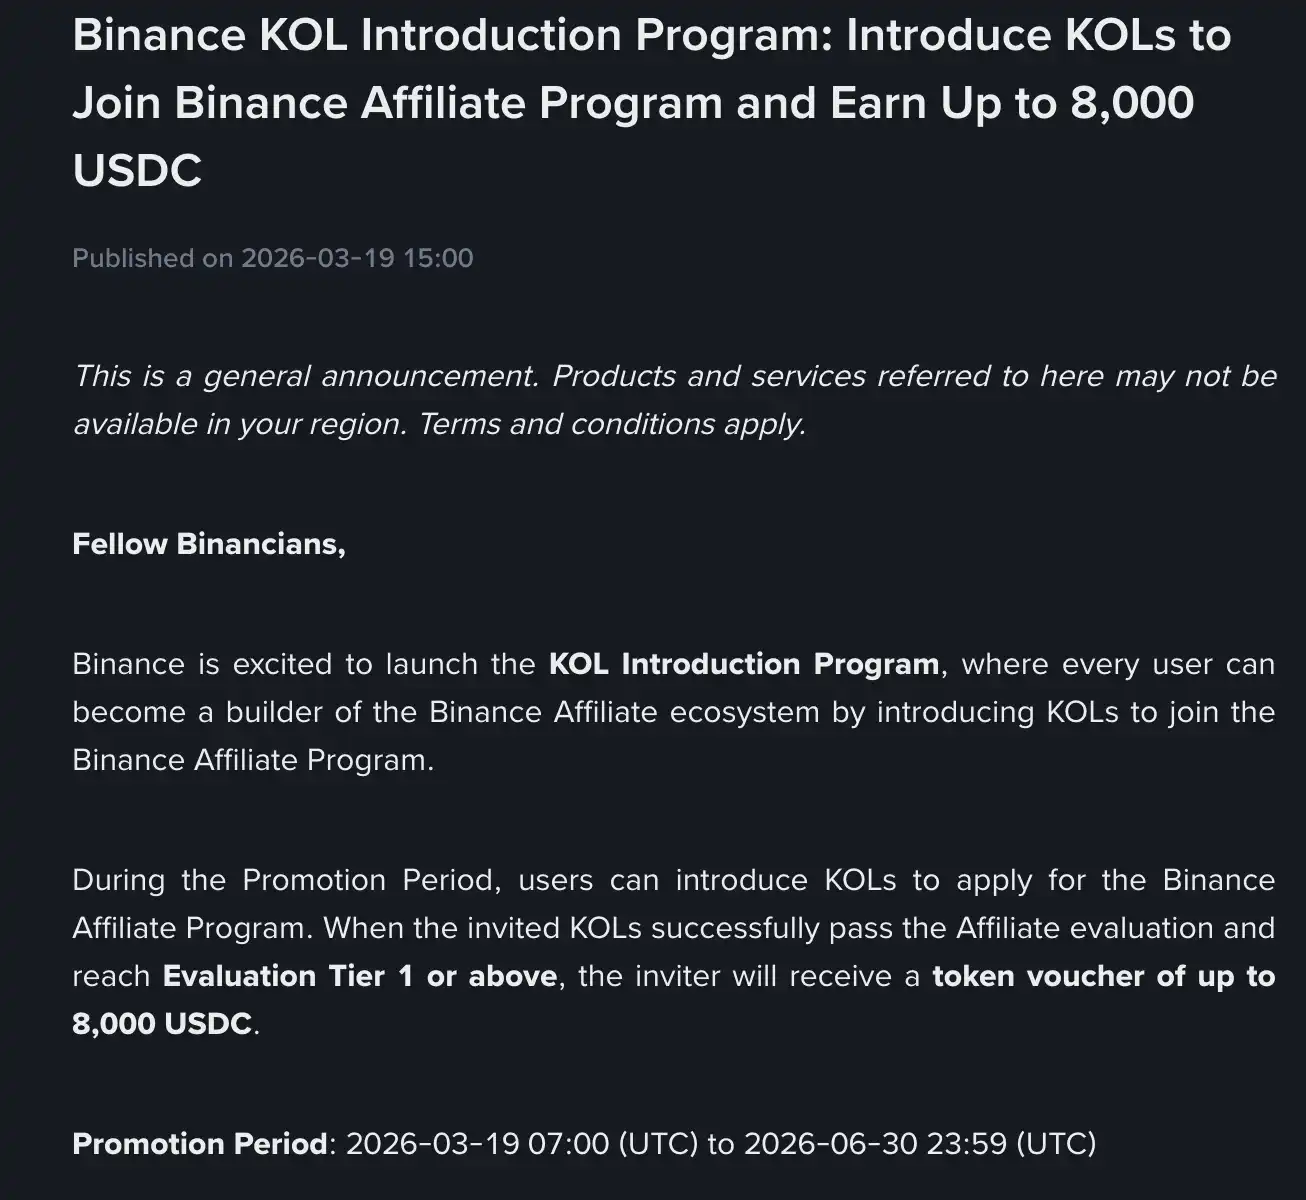Viewport: 1306px width, 1200px height.
Task: Click "8,000" in the article headline
Action: click(1131, 103)
